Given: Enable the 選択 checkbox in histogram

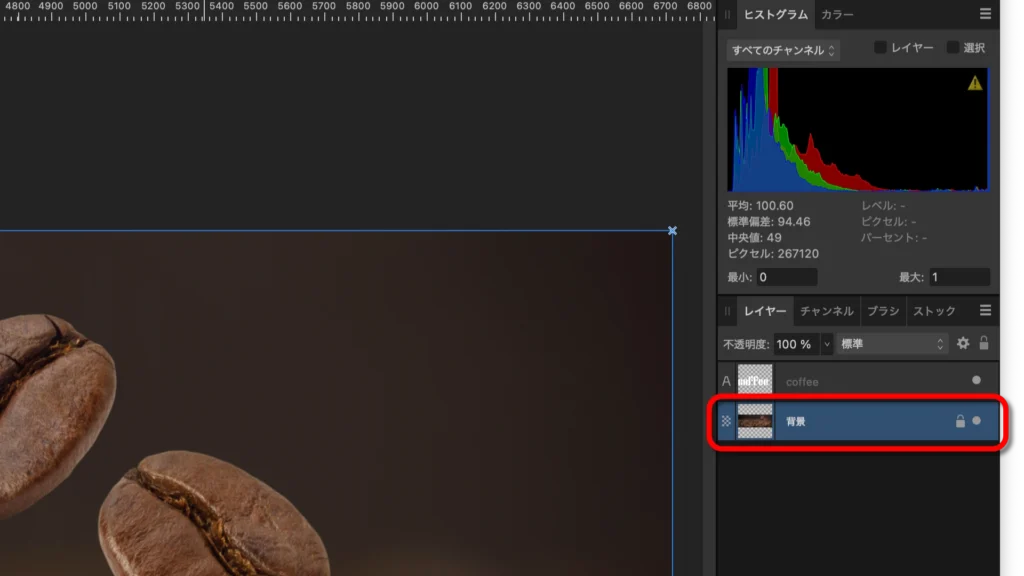Looking at the screenshot, I should [952, 48].
